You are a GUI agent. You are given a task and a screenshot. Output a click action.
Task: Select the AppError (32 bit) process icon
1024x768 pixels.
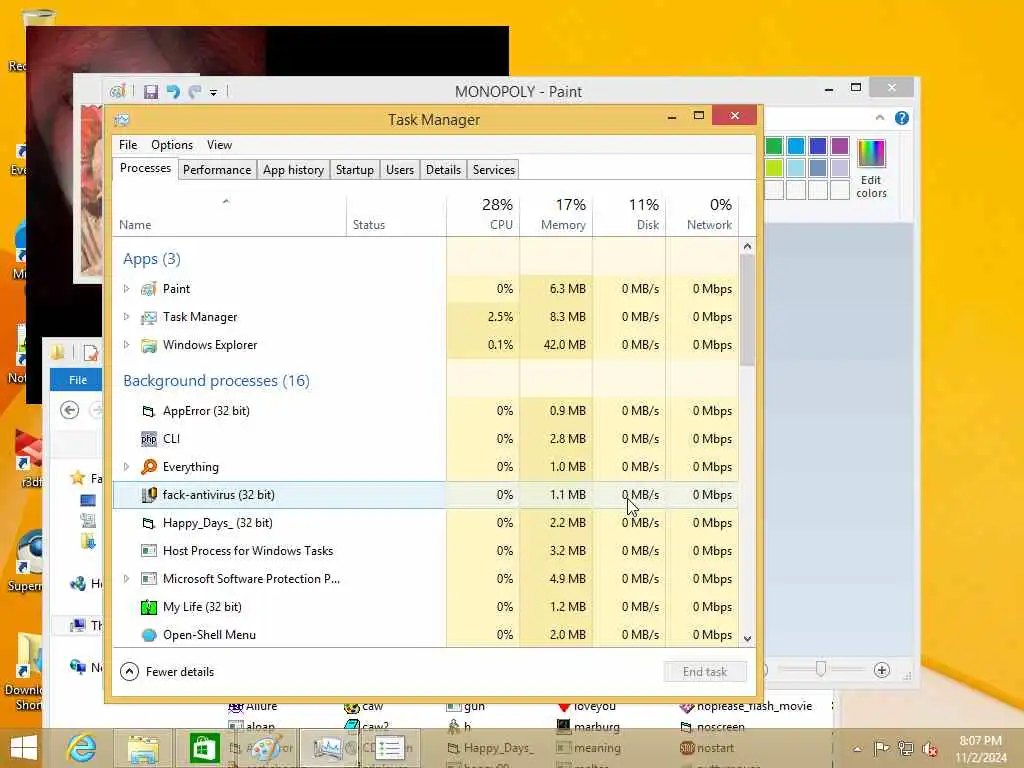pyautogui.click(x=149, y=411)
